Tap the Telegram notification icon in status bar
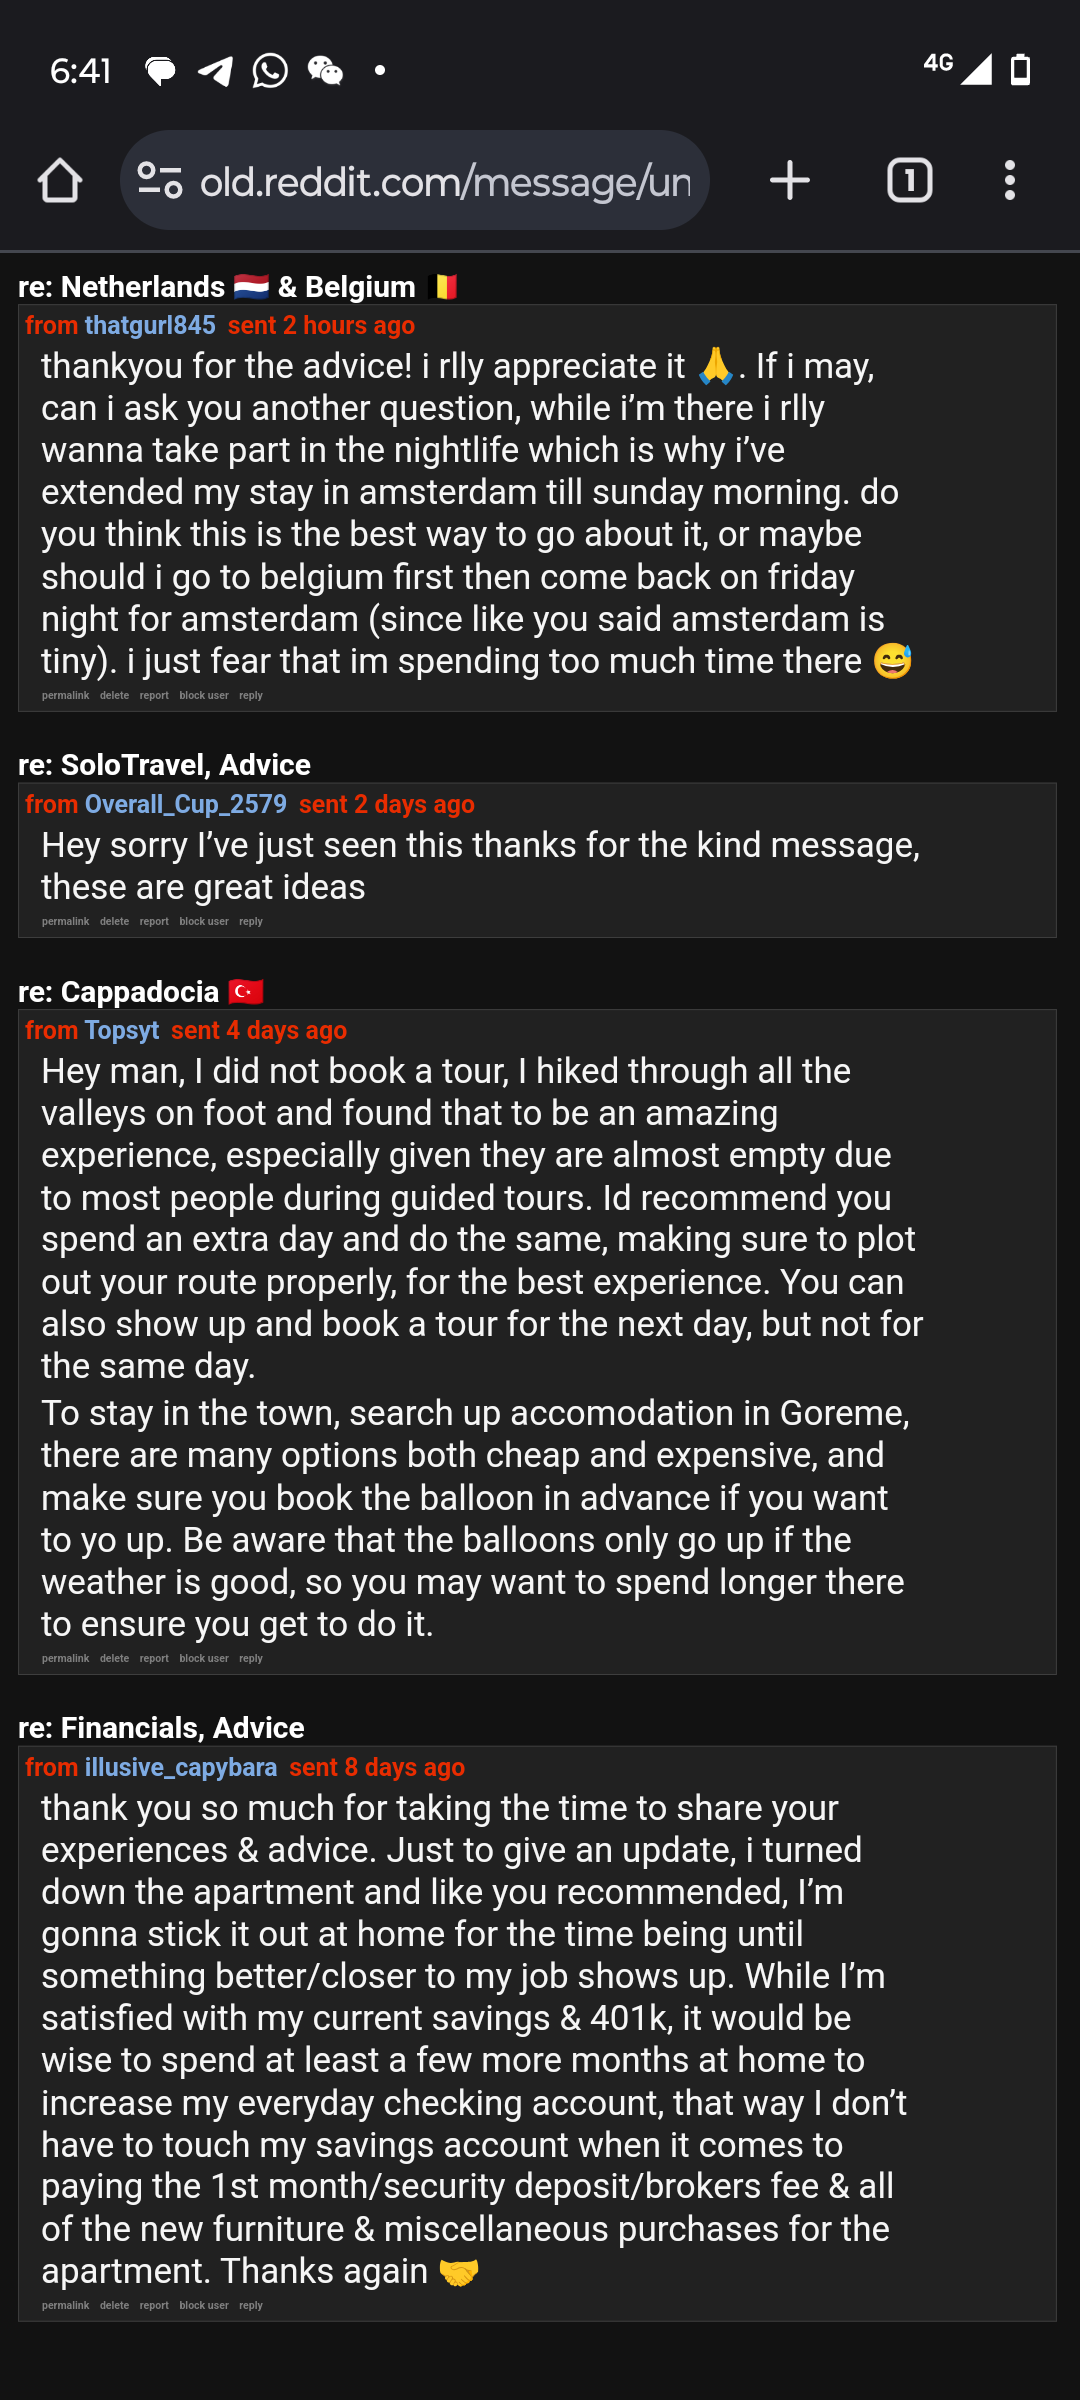Screen dimensions: 1080x2400 click(215, 70)
